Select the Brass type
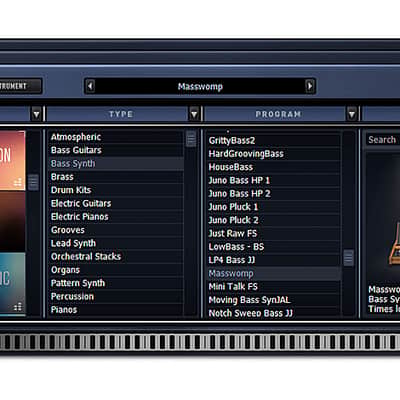Viewport: 400px width, 400px height. click(x=116, y=177)
